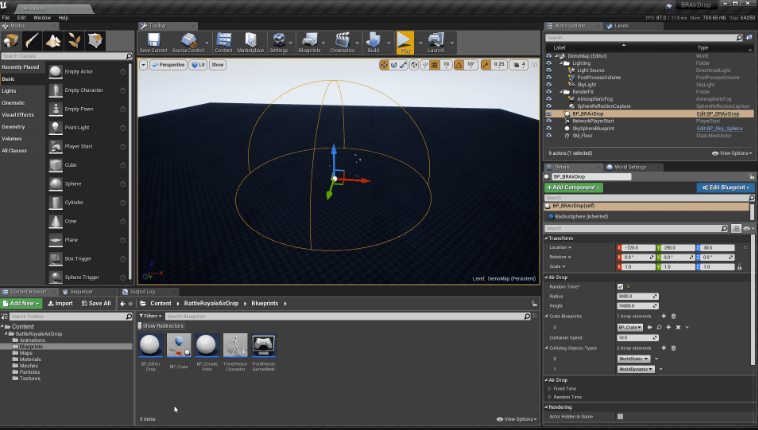
Task: Open WorldStatic object type dropdown
Action: 633,359
